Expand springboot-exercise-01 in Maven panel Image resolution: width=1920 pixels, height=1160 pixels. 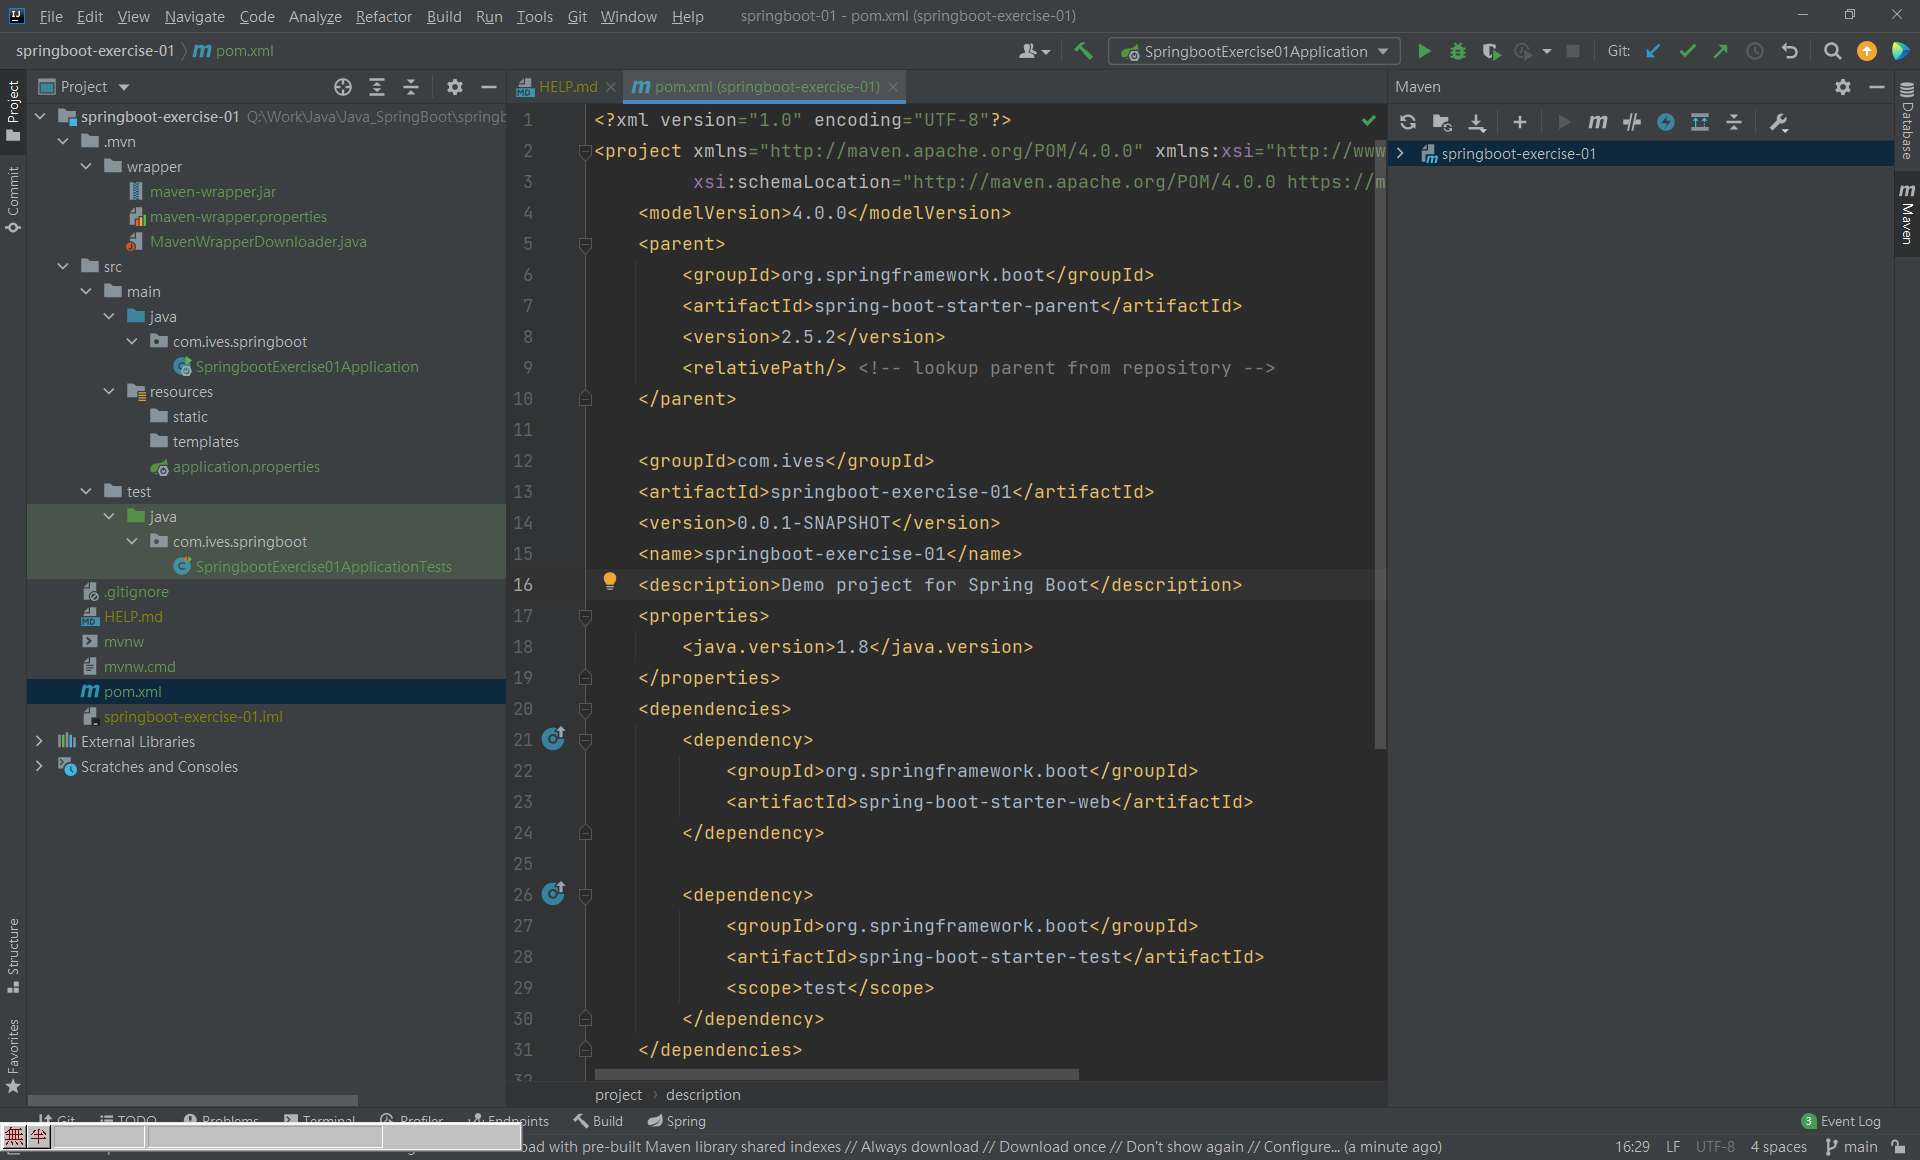pos(1401,153)
